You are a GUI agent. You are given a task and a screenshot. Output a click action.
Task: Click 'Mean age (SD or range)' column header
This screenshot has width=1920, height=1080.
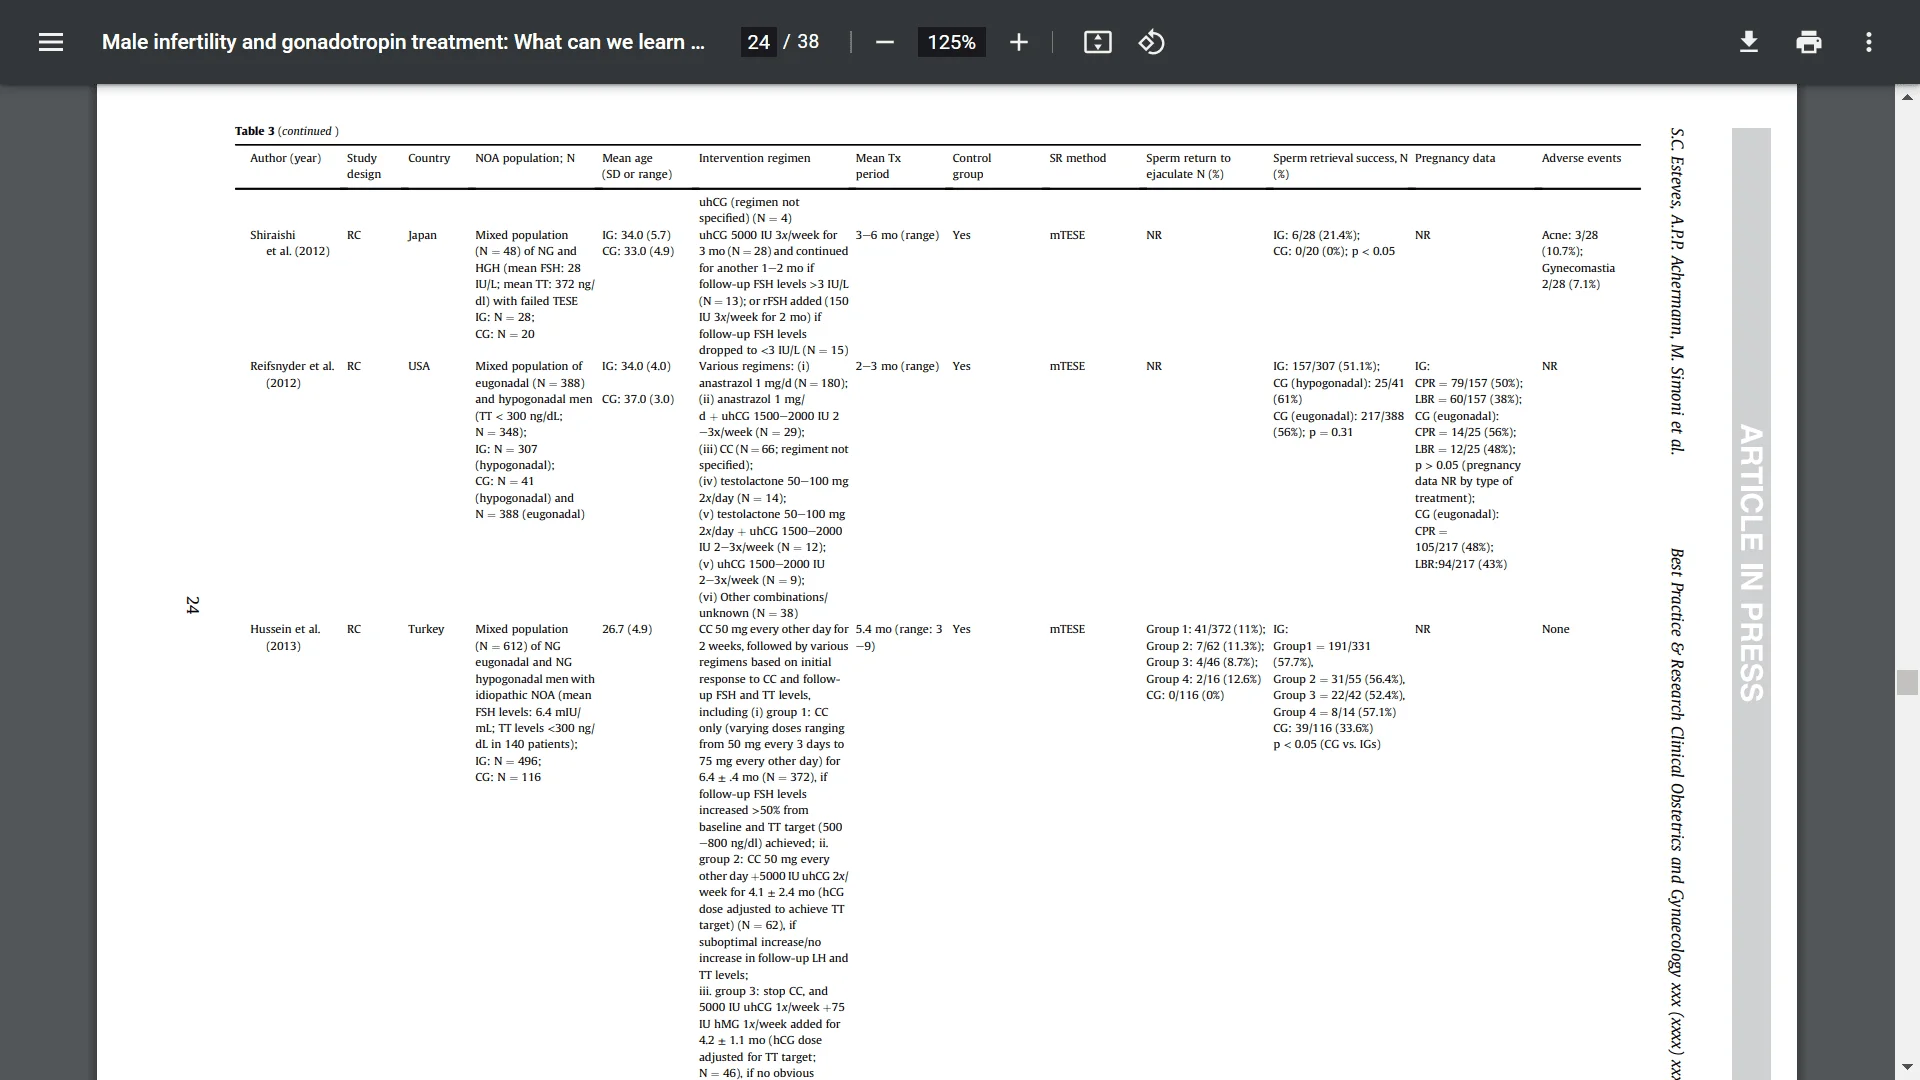tap(637, 166)
